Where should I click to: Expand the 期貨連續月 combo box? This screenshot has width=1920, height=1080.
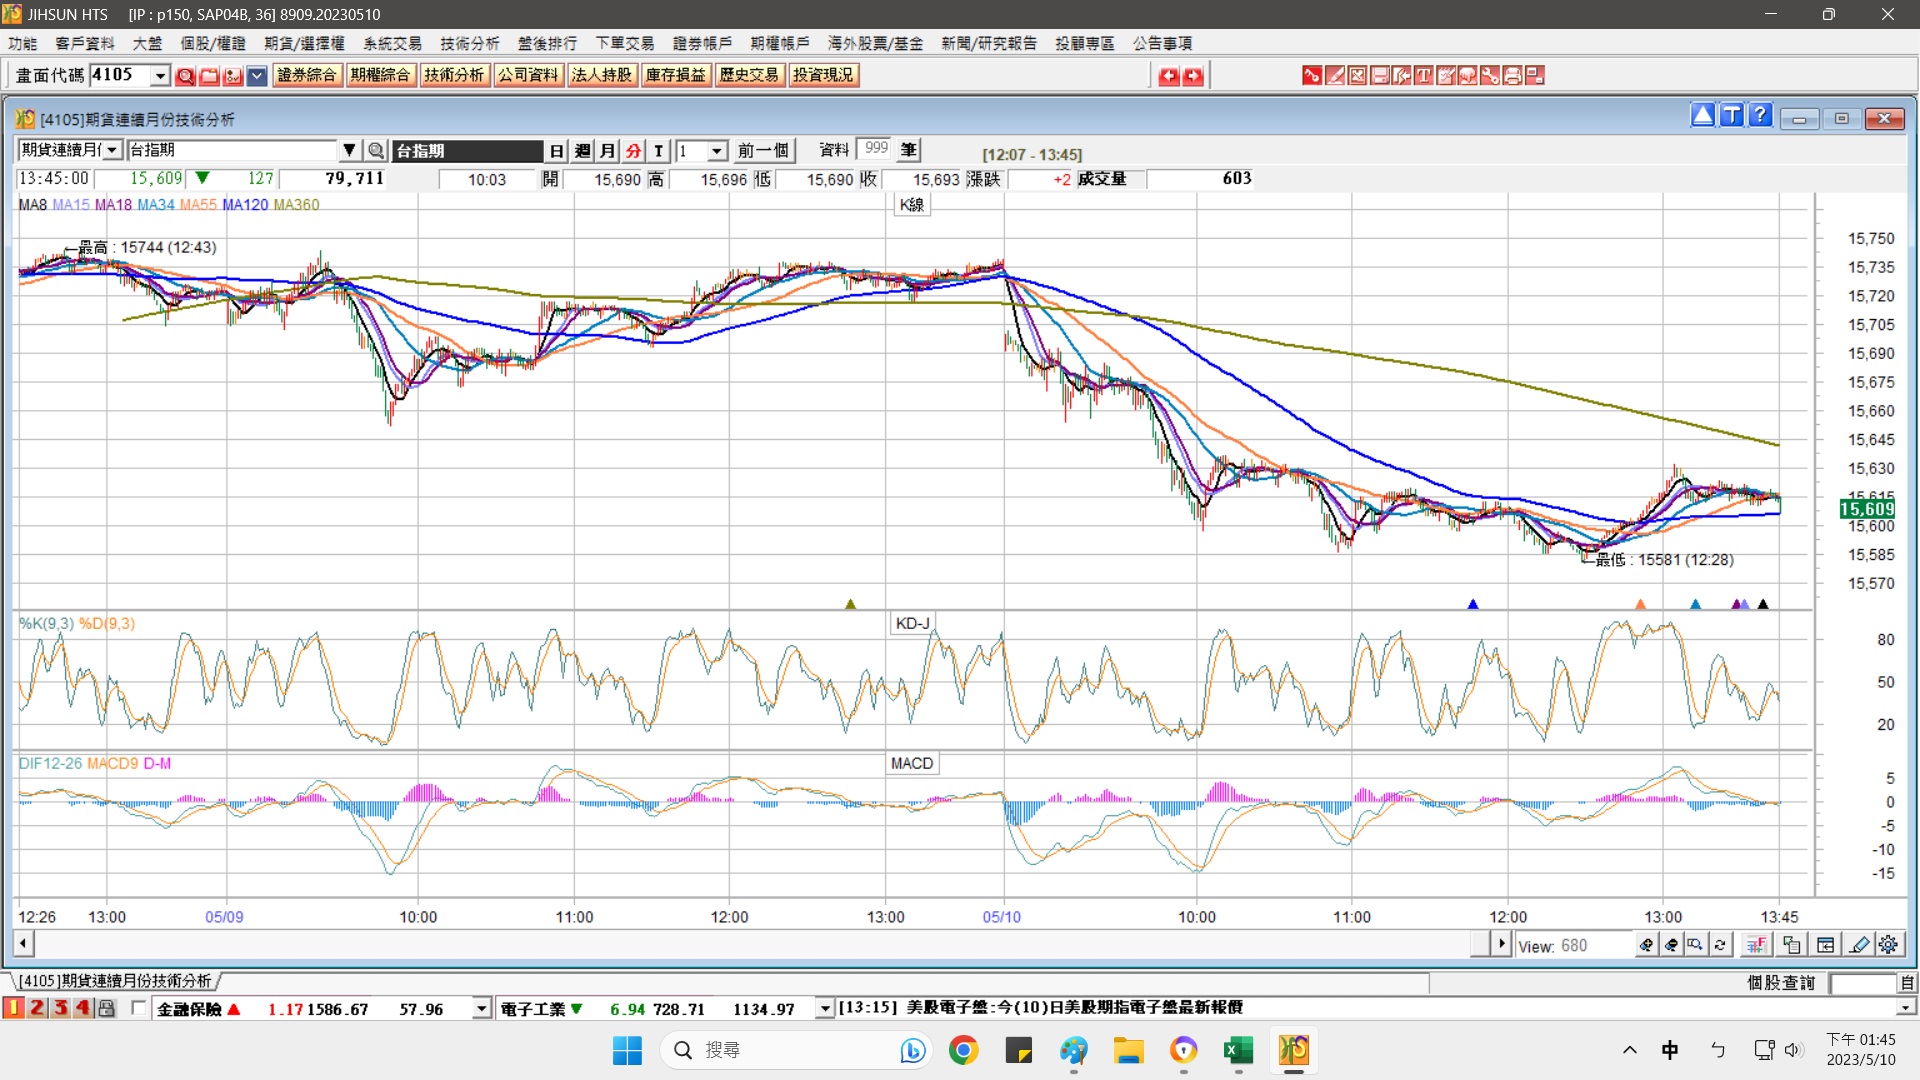112,150
